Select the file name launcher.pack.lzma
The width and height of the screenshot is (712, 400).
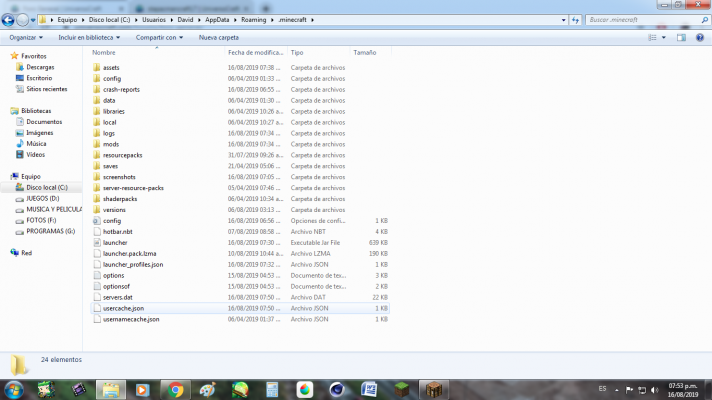(129, 253)
